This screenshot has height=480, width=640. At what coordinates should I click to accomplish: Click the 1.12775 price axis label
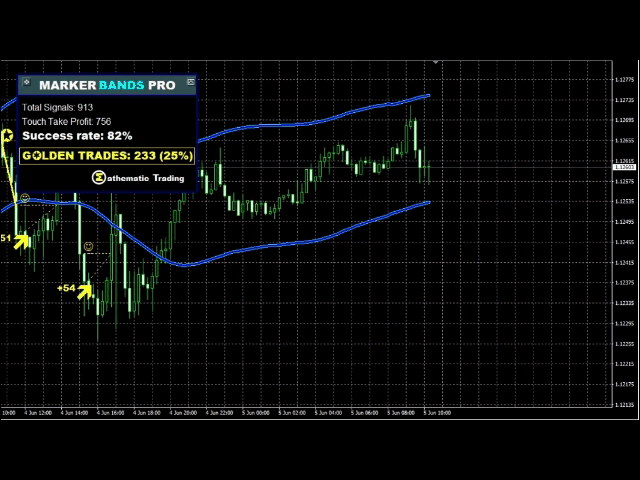[x=624, y=80]
